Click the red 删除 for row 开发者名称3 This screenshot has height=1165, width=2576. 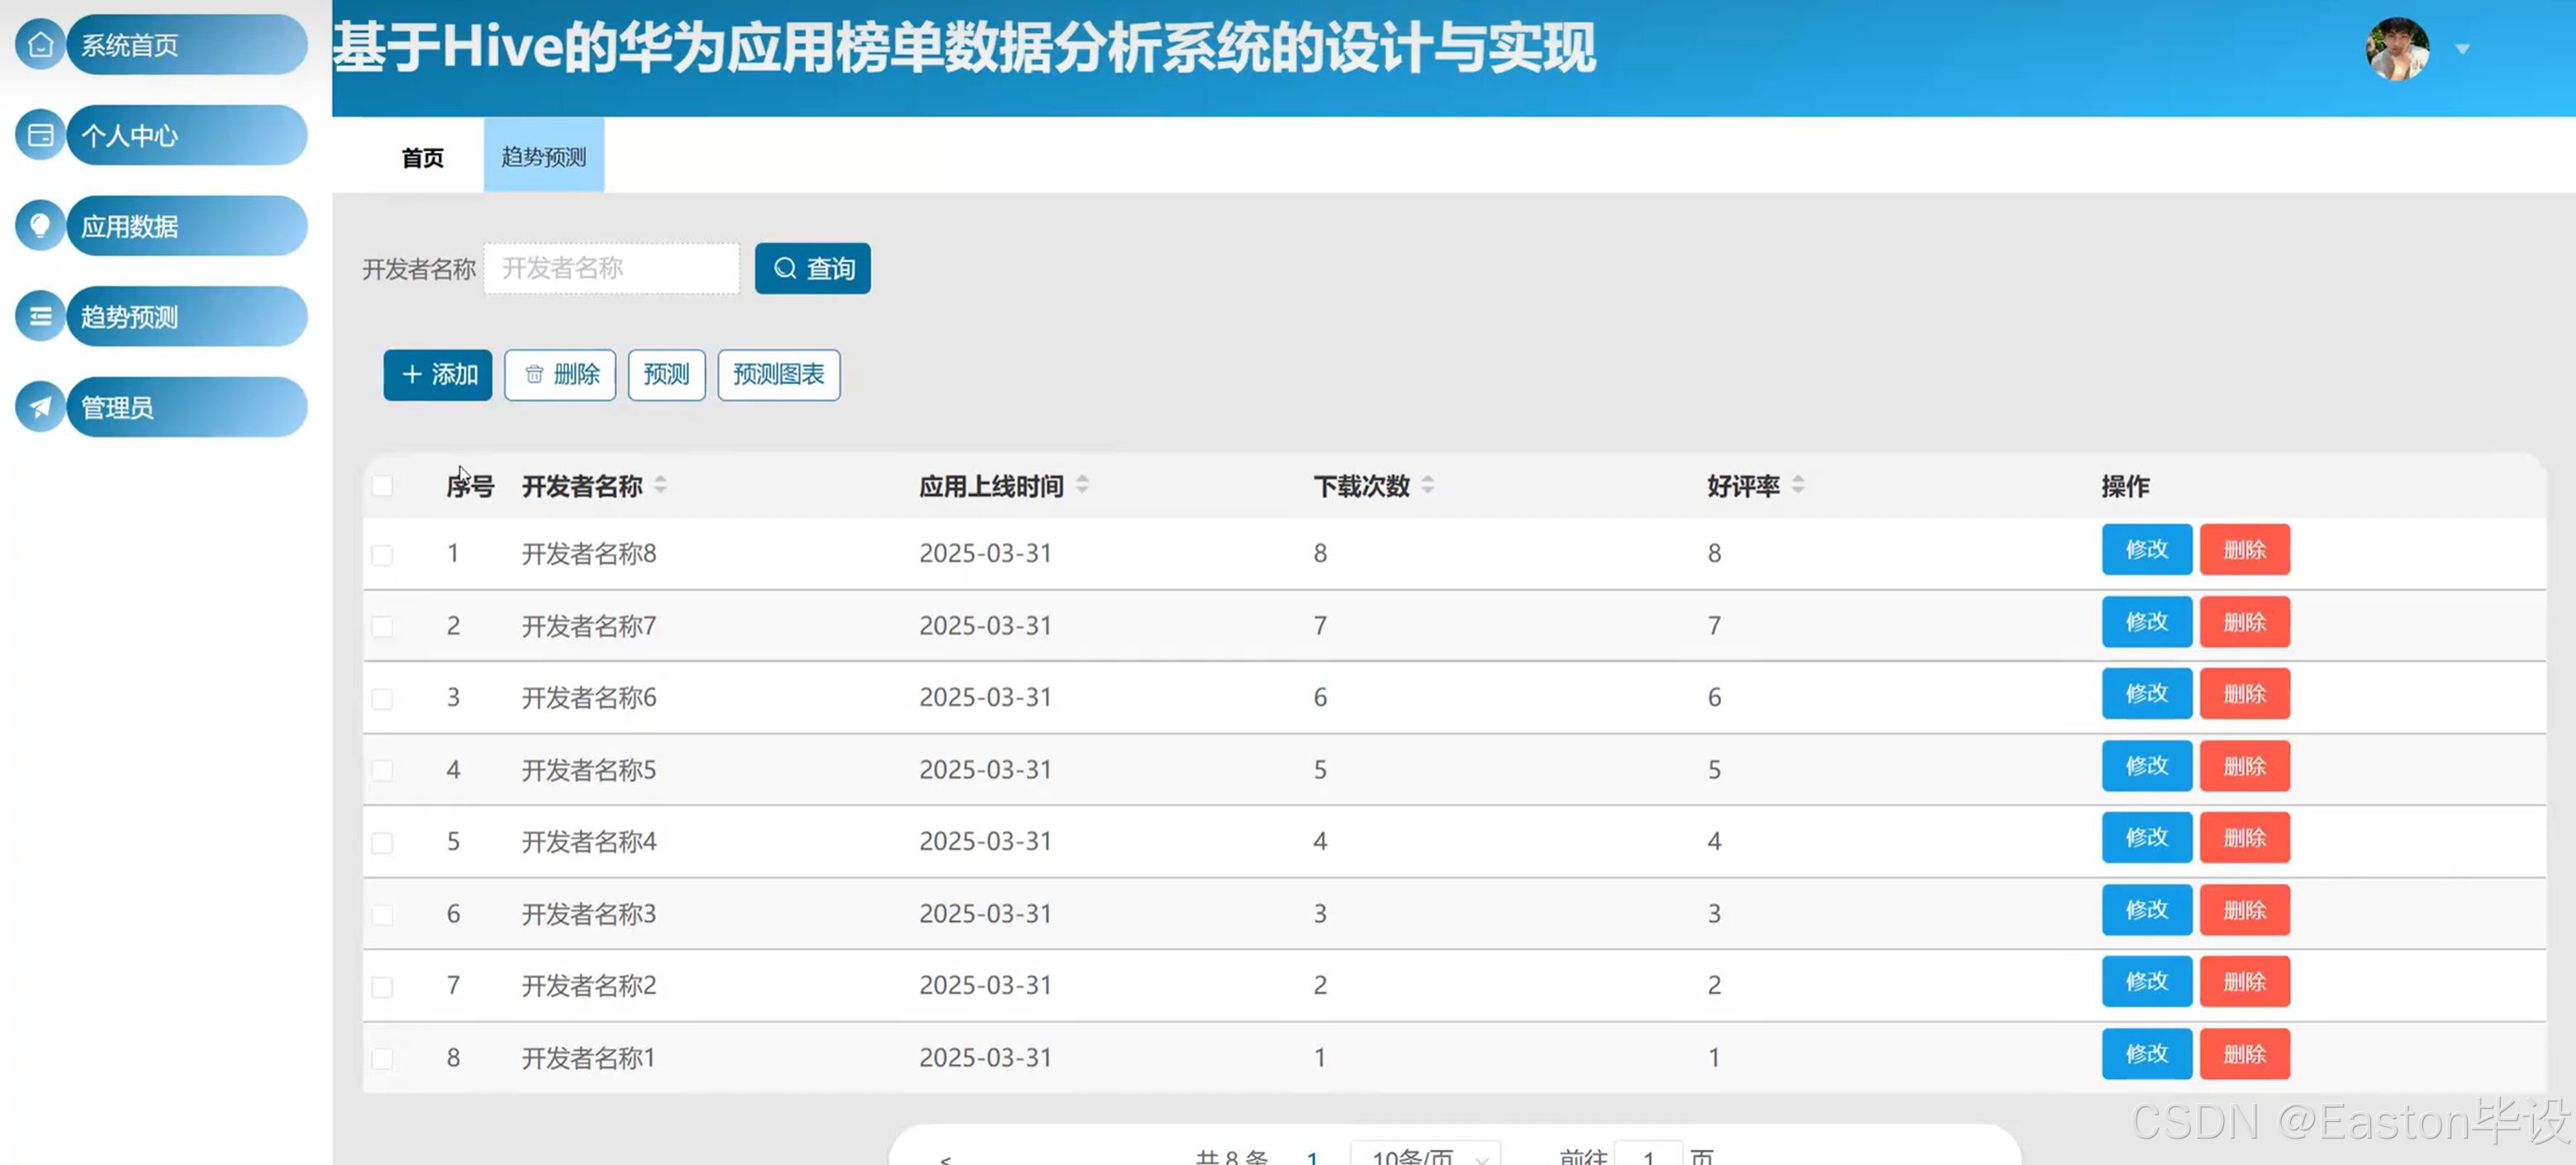point(2245,910)
